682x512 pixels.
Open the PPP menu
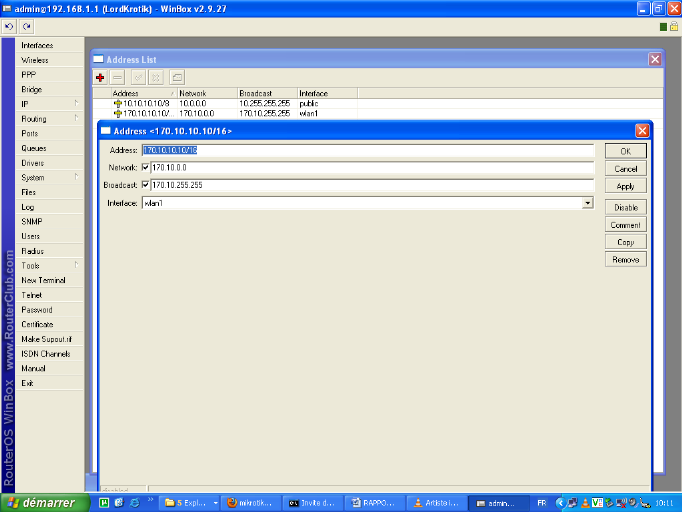pos(50,75)
